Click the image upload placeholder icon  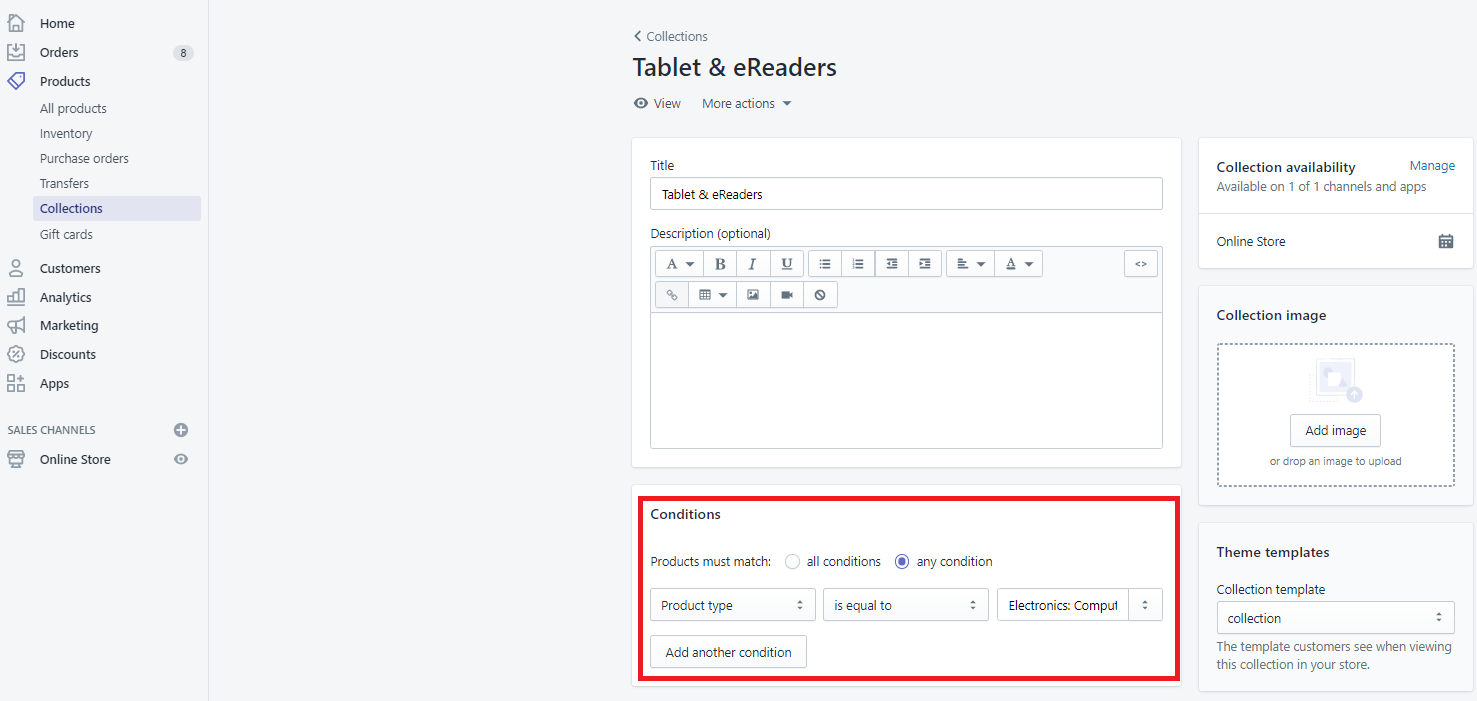click(1336, 381)
